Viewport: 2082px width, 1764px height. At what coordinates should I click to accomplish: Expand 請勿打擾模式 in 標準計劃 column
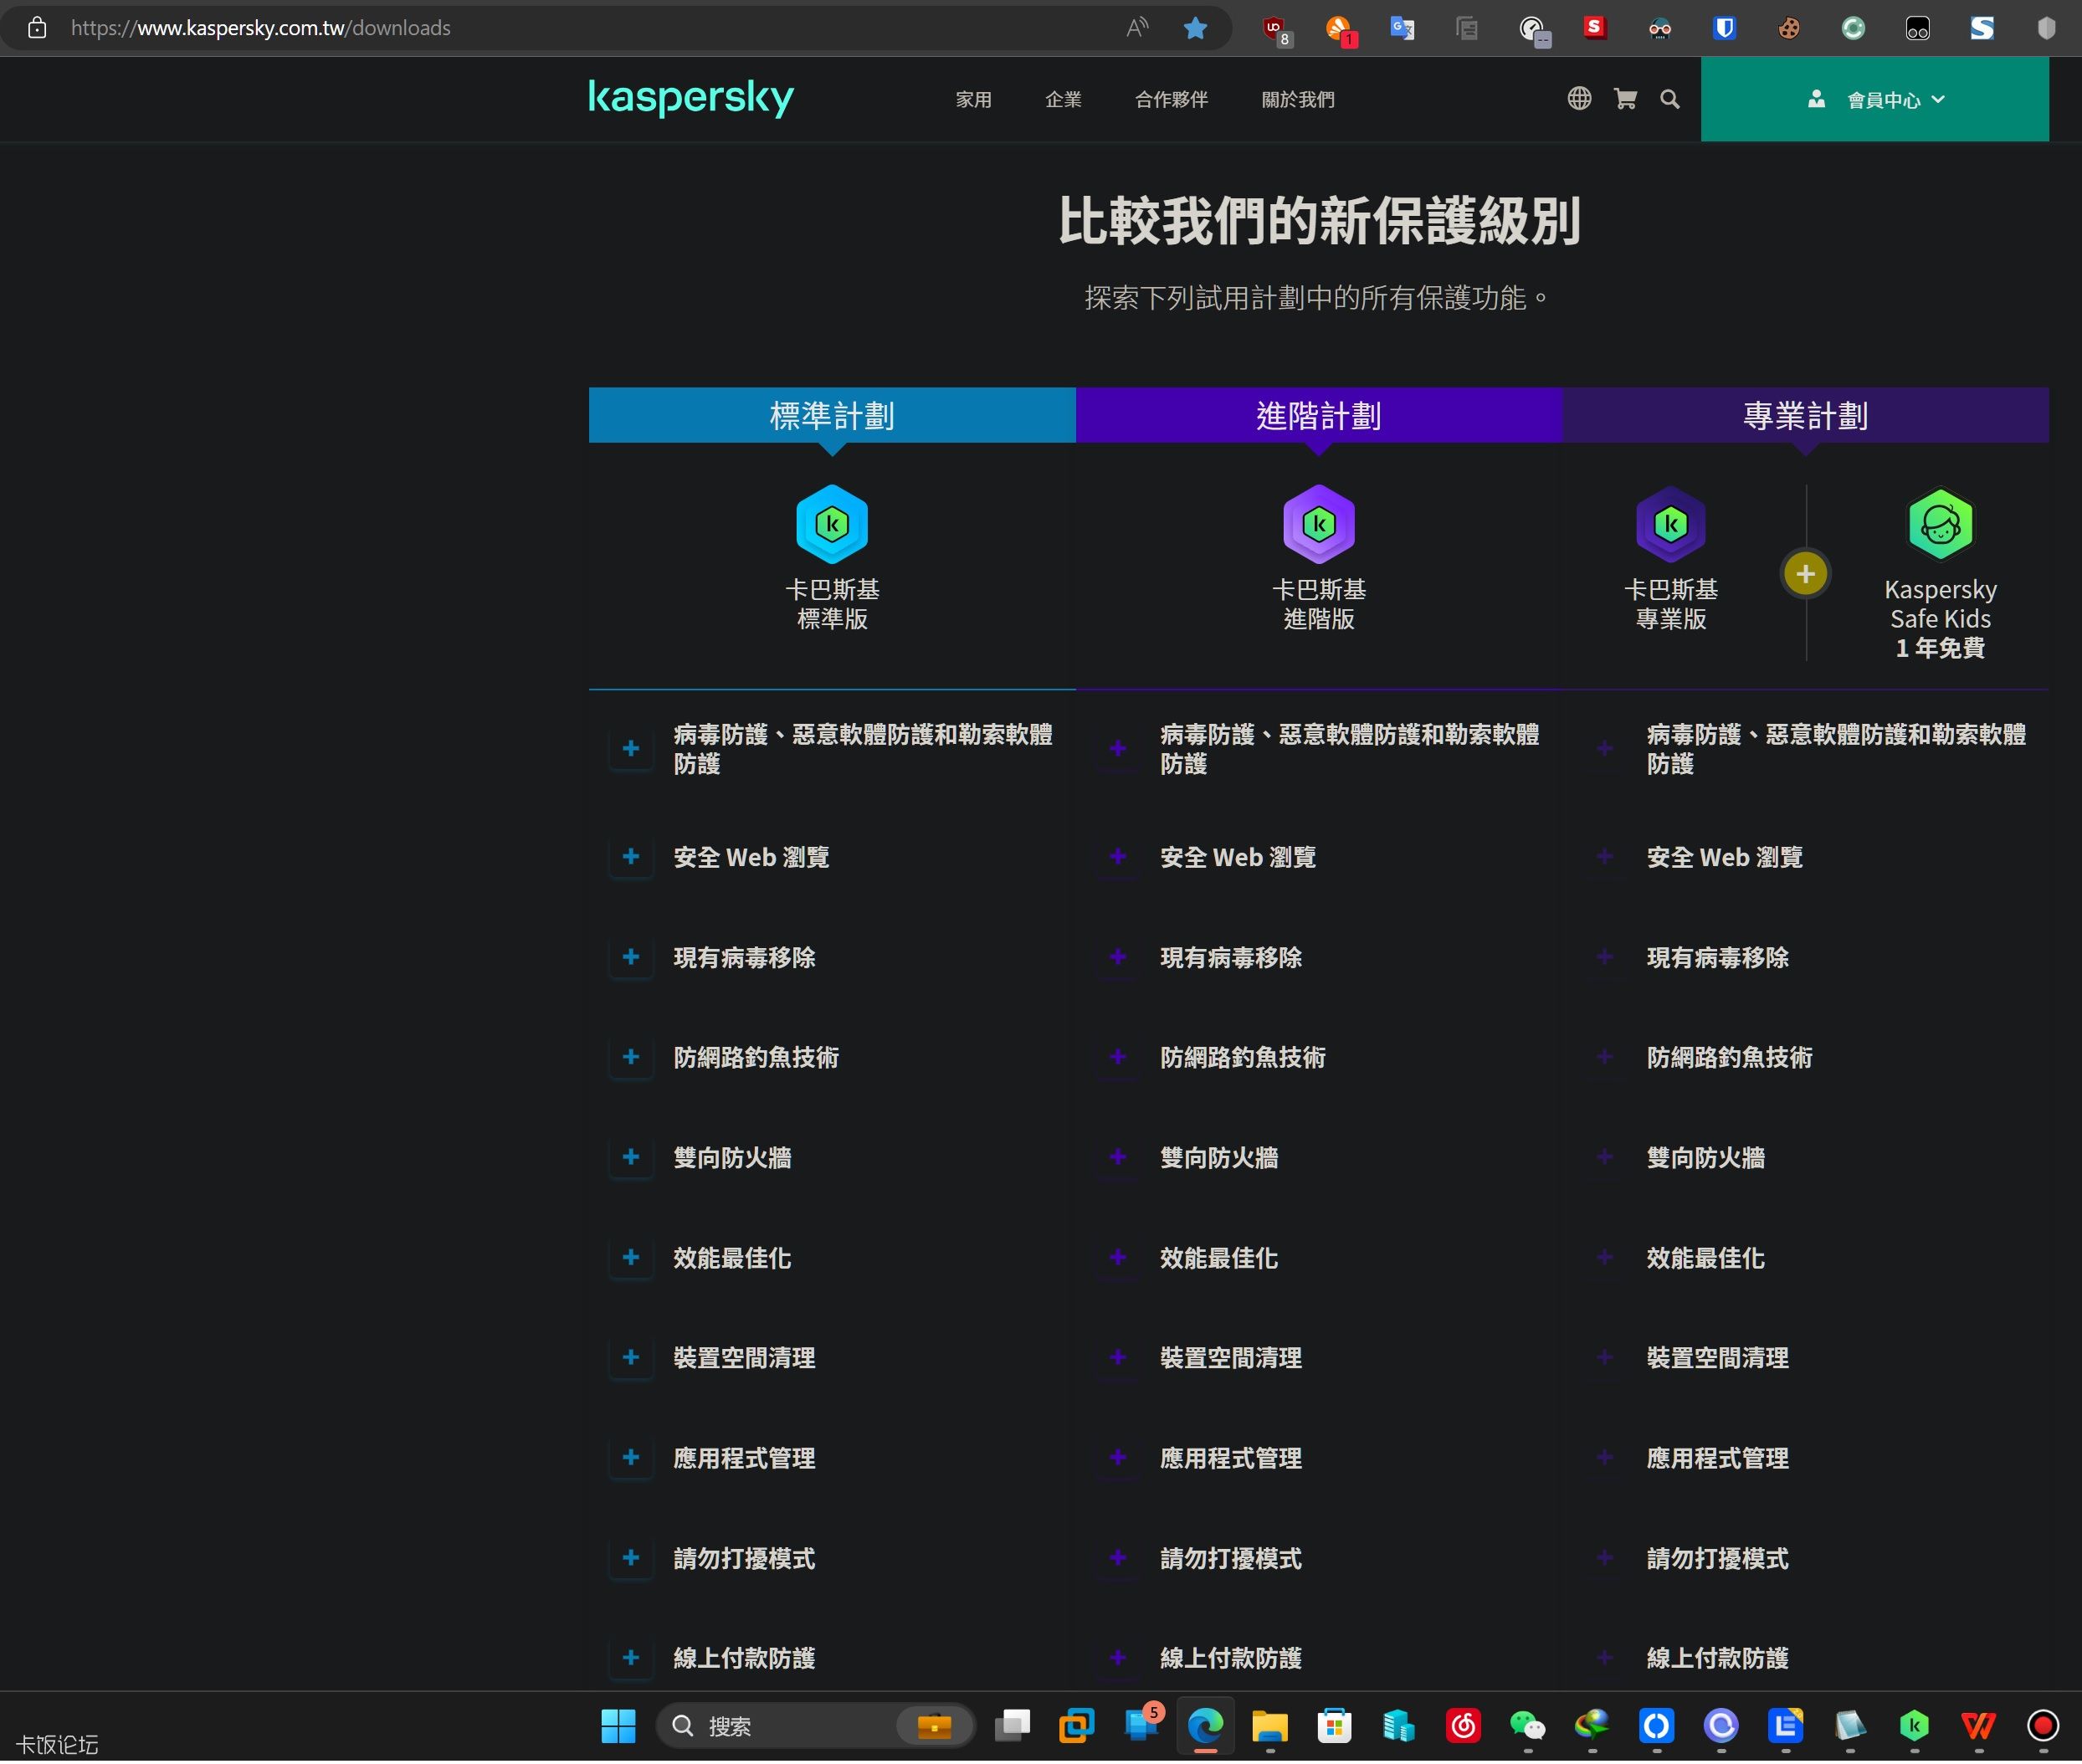click(x=631, y=1557)
